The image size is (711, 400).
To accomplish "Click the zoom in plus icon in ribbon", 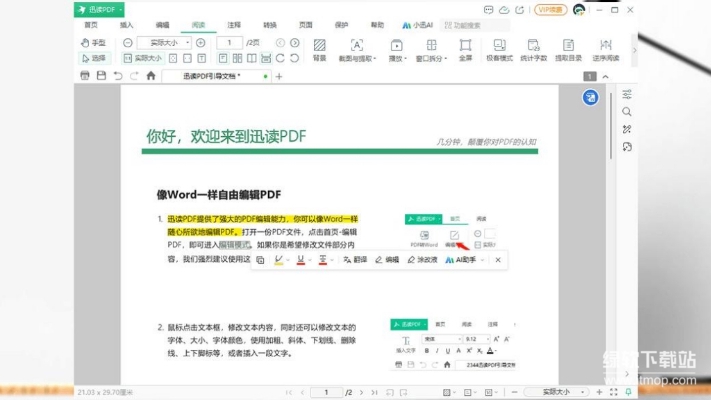I will coord(200,43).
